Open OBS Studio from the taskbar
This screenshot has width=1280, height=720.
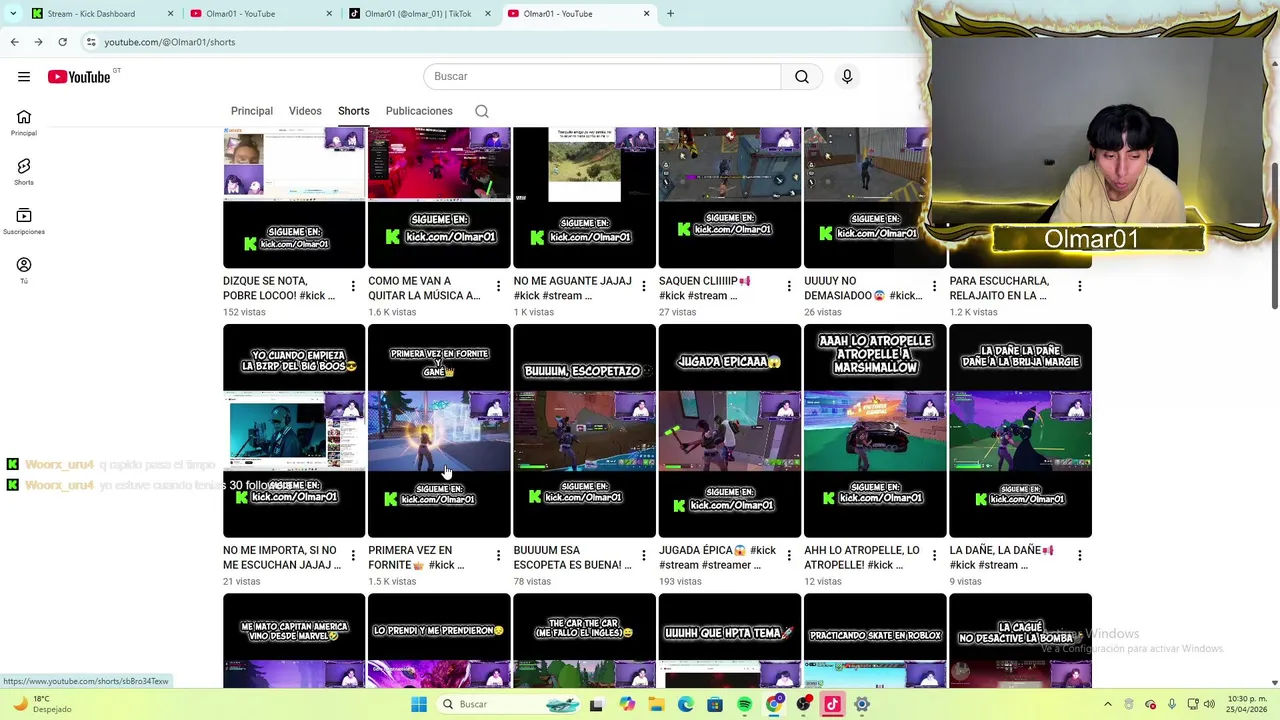[x=803, y=704]
